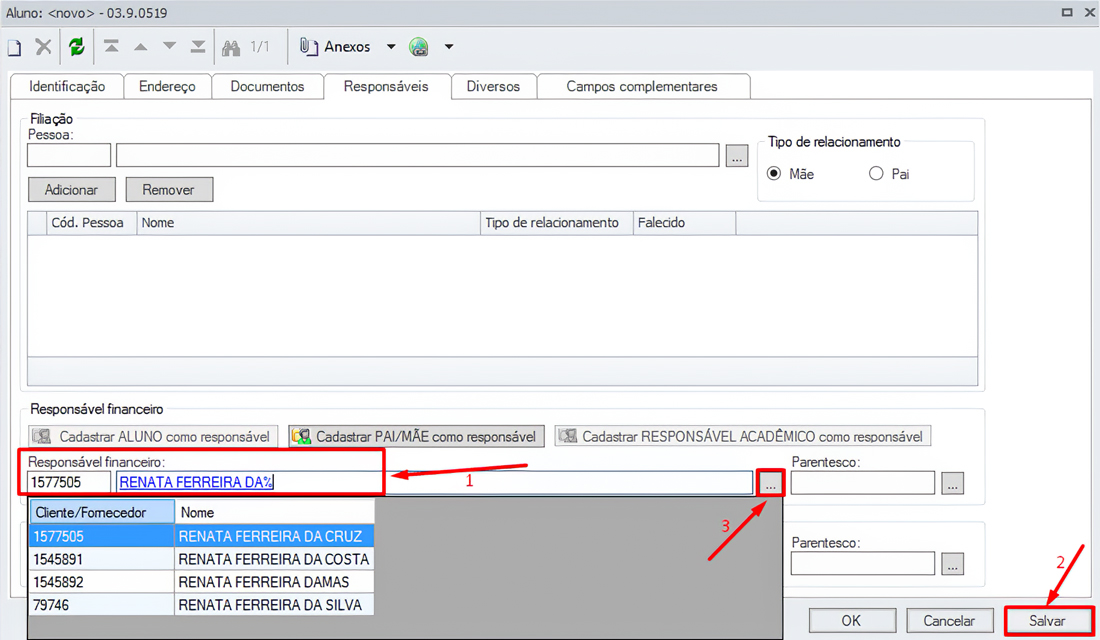Click the delete record X icon
Image resolution: width=1100 pixels, height=640 pixels.
pos(43,47)
